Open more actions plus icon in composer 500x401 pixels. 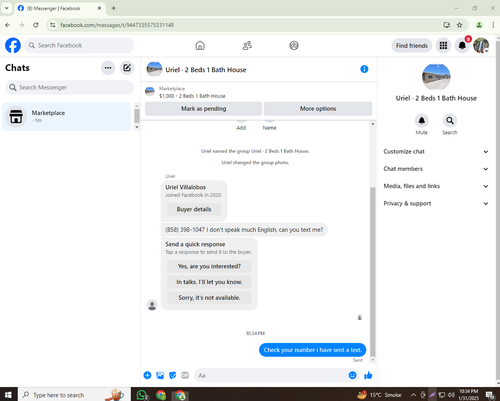click(x=147, y=375)
